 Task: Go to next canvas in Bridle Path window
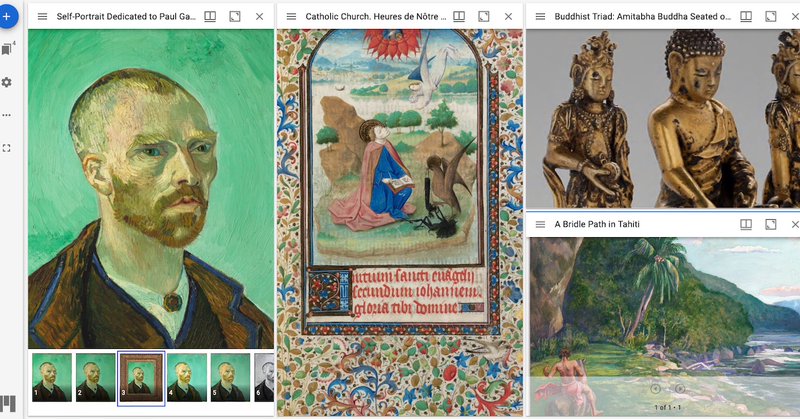pos(680,389)
